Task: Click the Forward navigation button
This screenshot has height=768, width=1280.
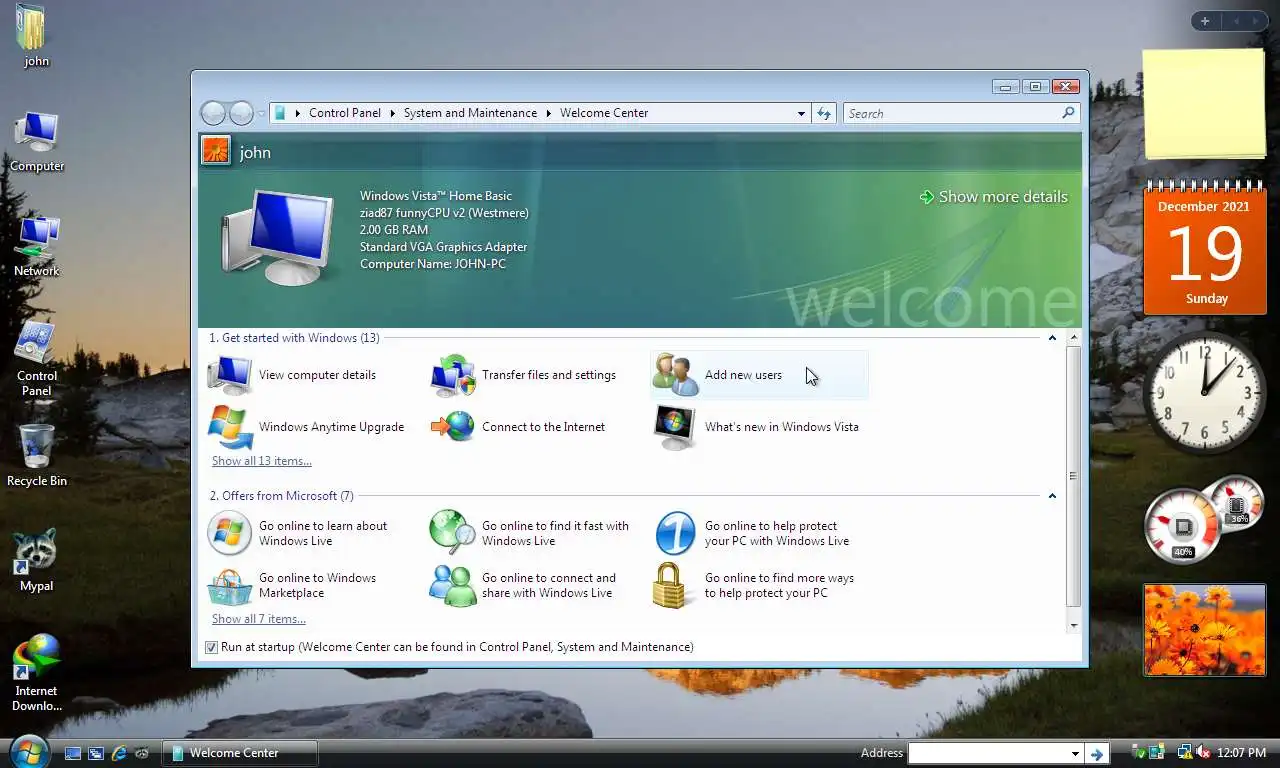Action: (241, 113)
